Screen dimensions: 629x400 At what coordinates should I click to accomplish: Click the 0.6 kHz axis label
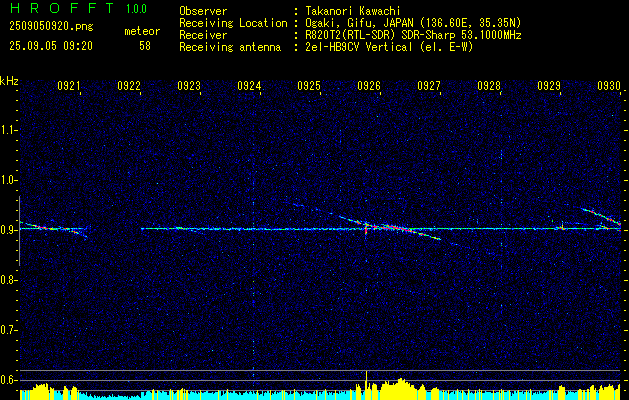tap(8, 380)
